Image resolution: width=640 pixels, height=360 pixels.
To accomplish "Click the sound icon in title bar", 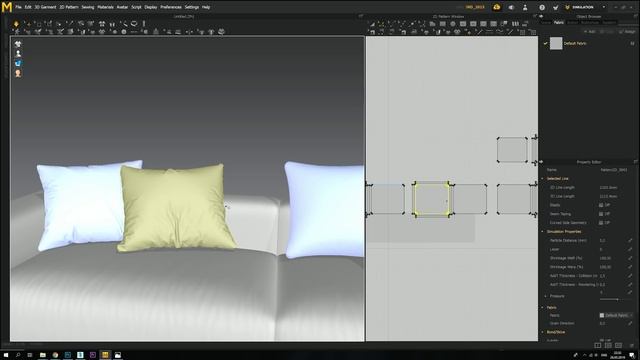I will click(x=511, y=7).
